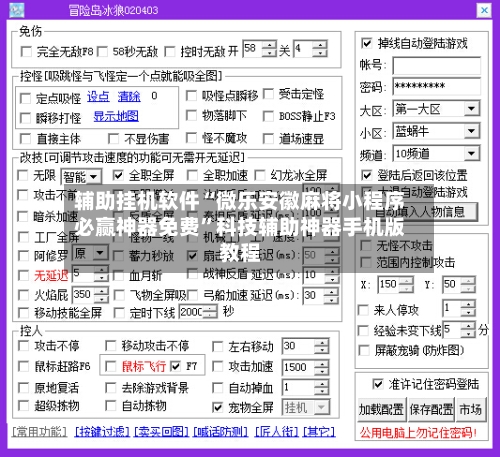Click the 保存配置 button
Screen dimensions: 500x457
pos(431,409)
